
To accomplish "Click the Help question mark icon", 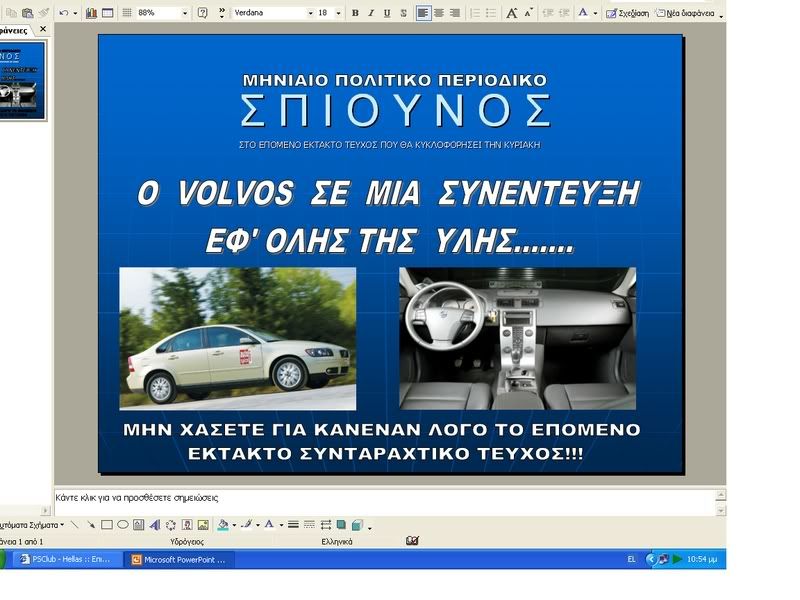I will (x=203, y=13).
